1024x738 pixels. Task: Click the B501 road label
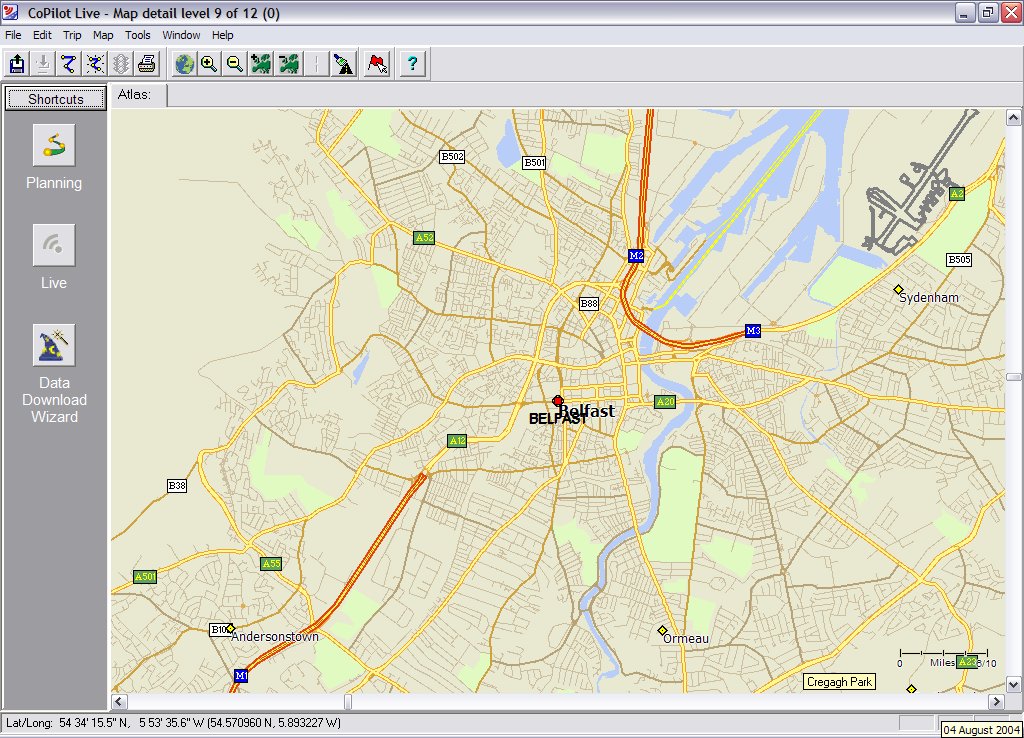click(534, 163)
